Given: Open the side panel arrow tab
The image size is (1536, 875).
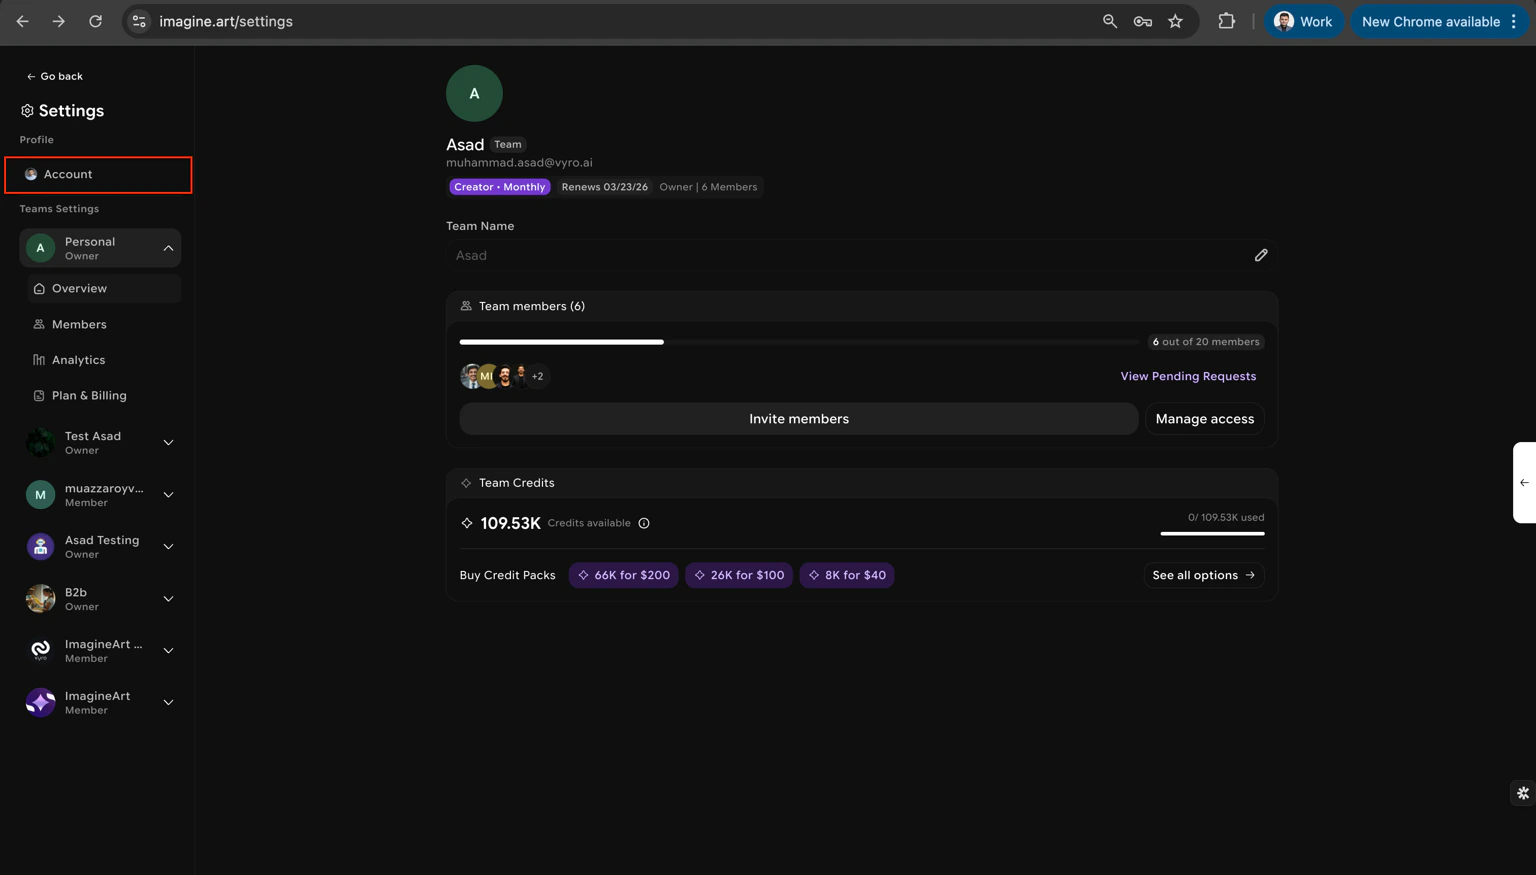Looking at the screenshot, I should pyautogui.click(x=1524, y=482).
